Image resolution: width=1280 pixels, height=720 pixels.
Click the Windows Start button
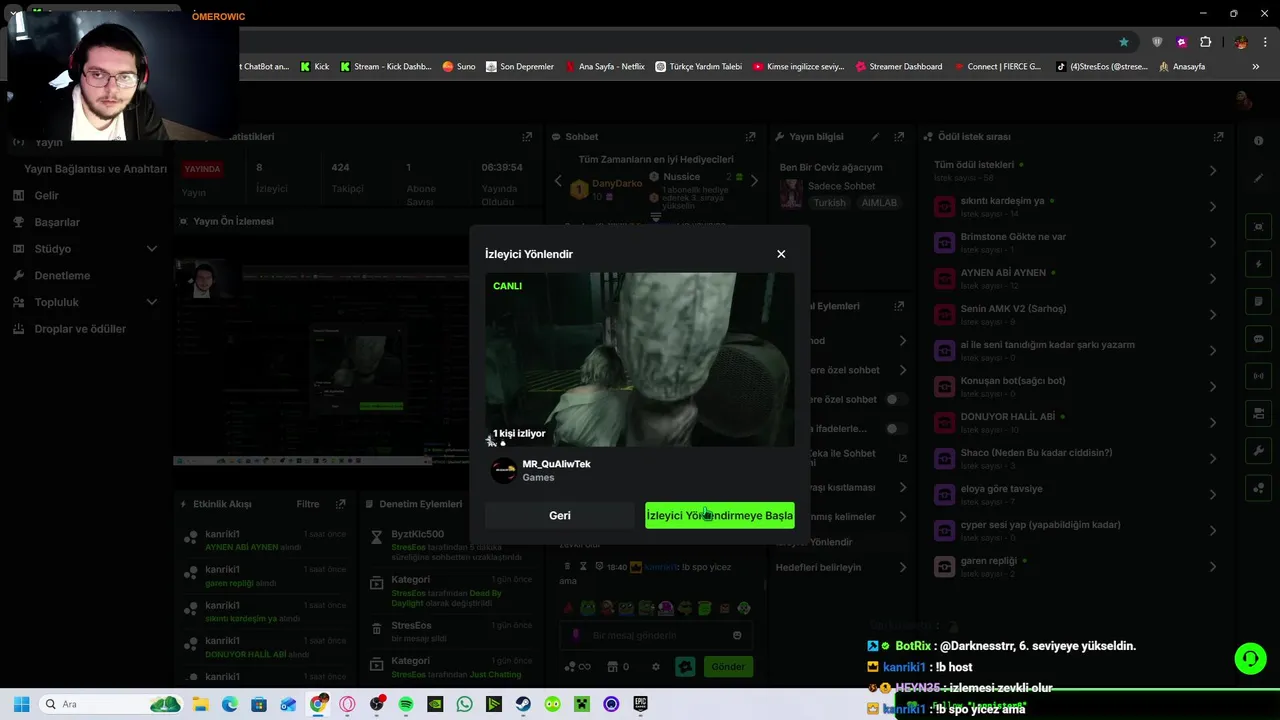21,704
